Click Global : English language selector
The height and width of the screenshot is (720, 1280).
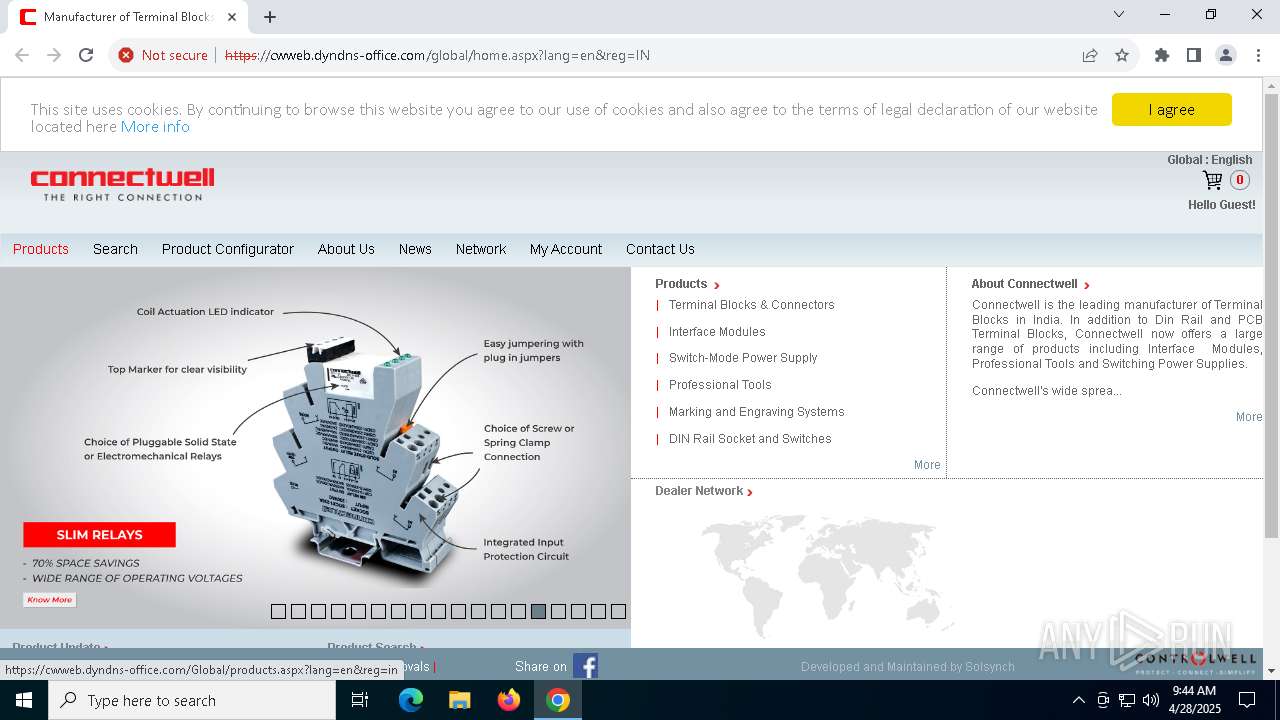click(x=1209, y=160)
